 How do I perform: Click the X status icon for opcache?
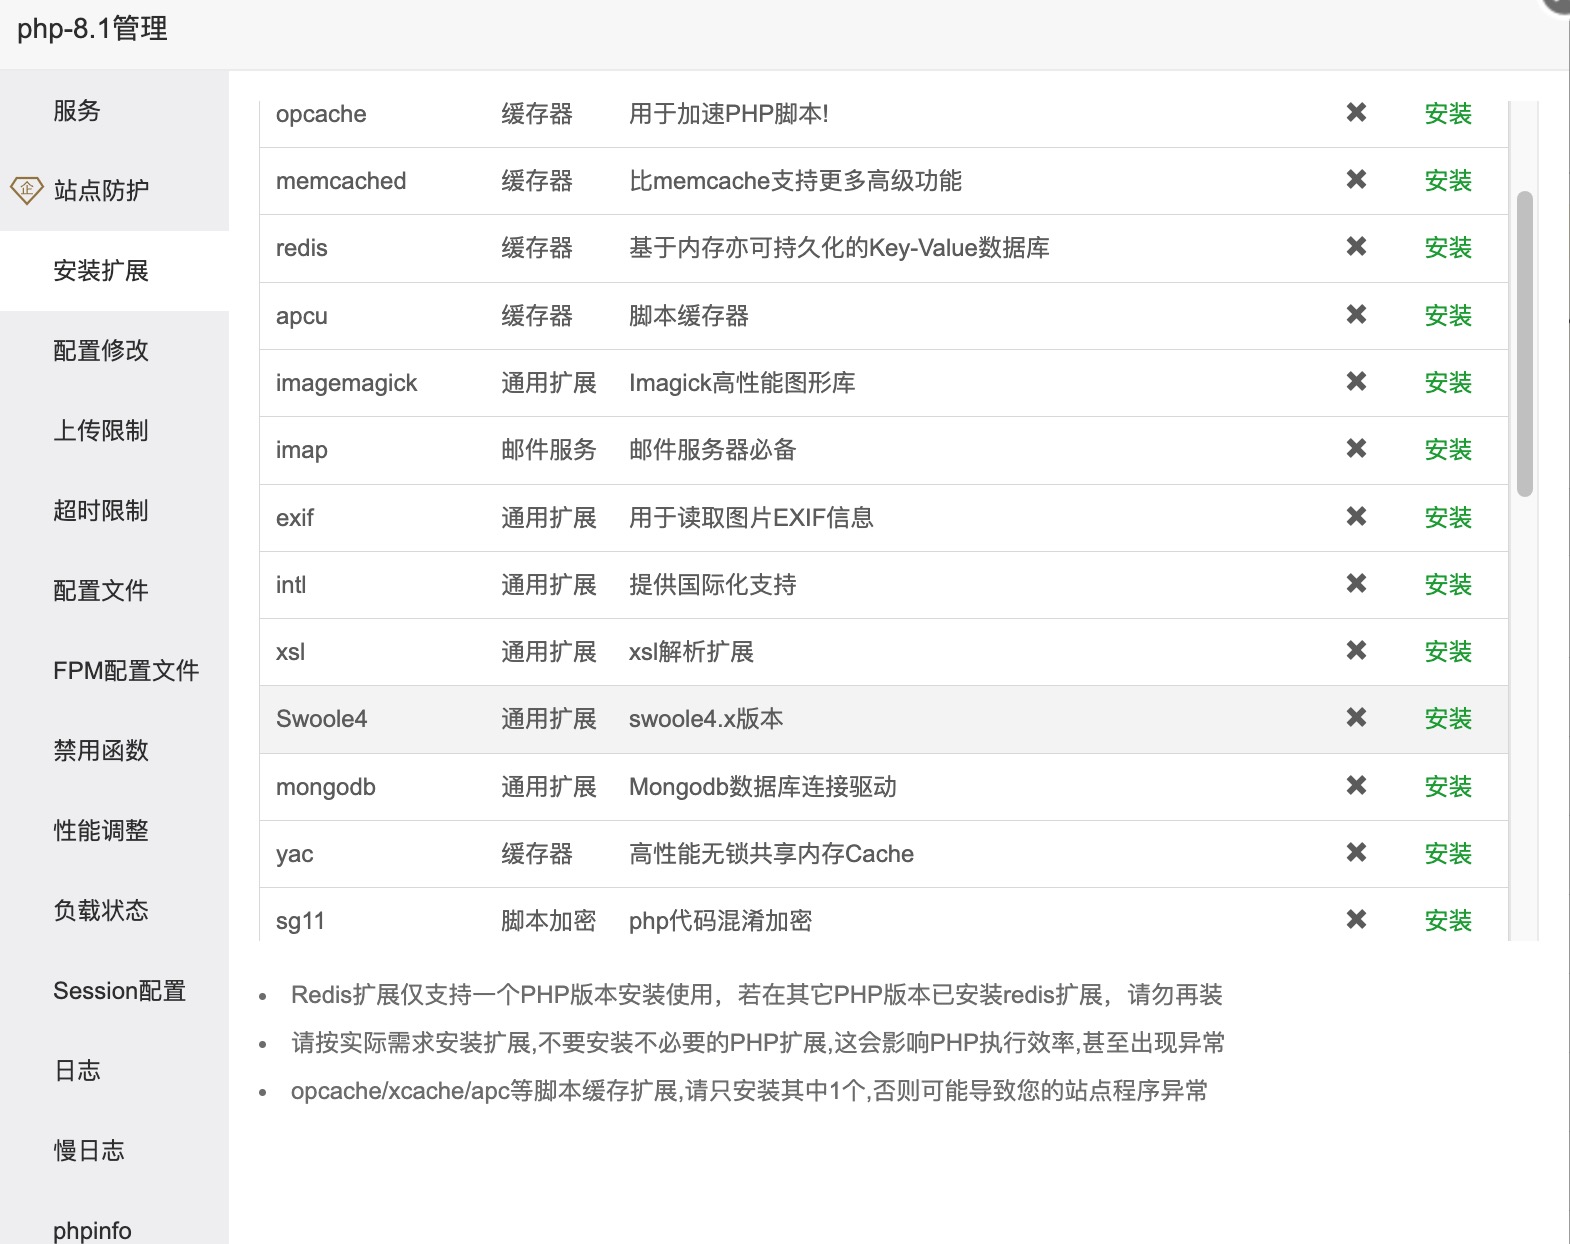[x=1356, y=112]
